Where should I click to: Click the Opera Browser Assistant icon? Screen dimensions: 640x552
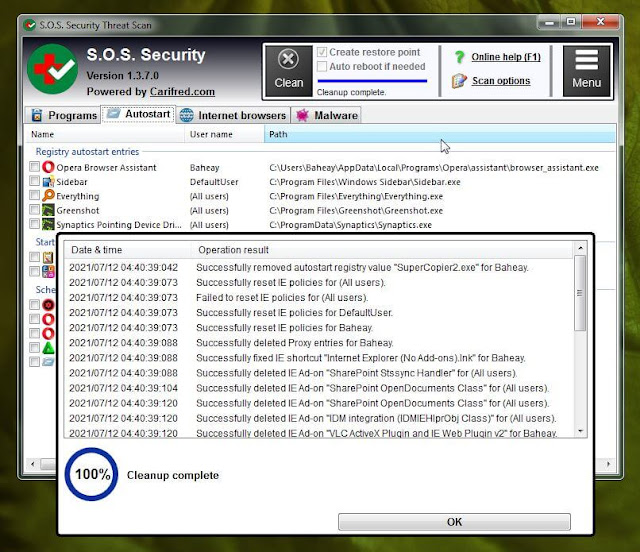(48, 167)
